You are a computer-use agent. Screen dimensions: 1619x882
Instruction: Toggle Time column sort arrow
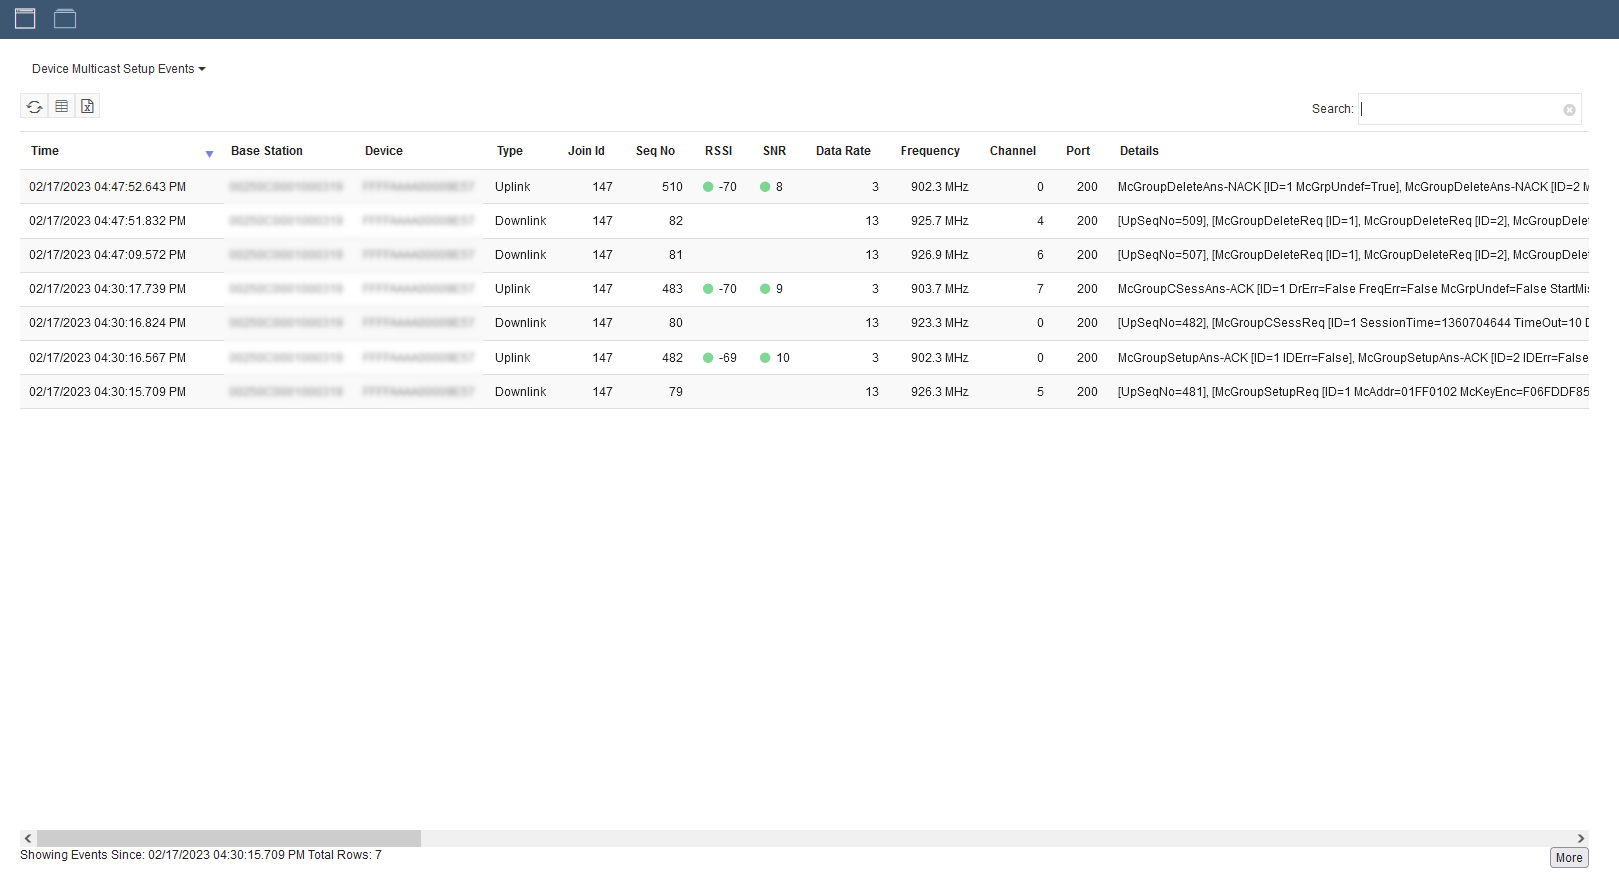click(x=209, y=154)
